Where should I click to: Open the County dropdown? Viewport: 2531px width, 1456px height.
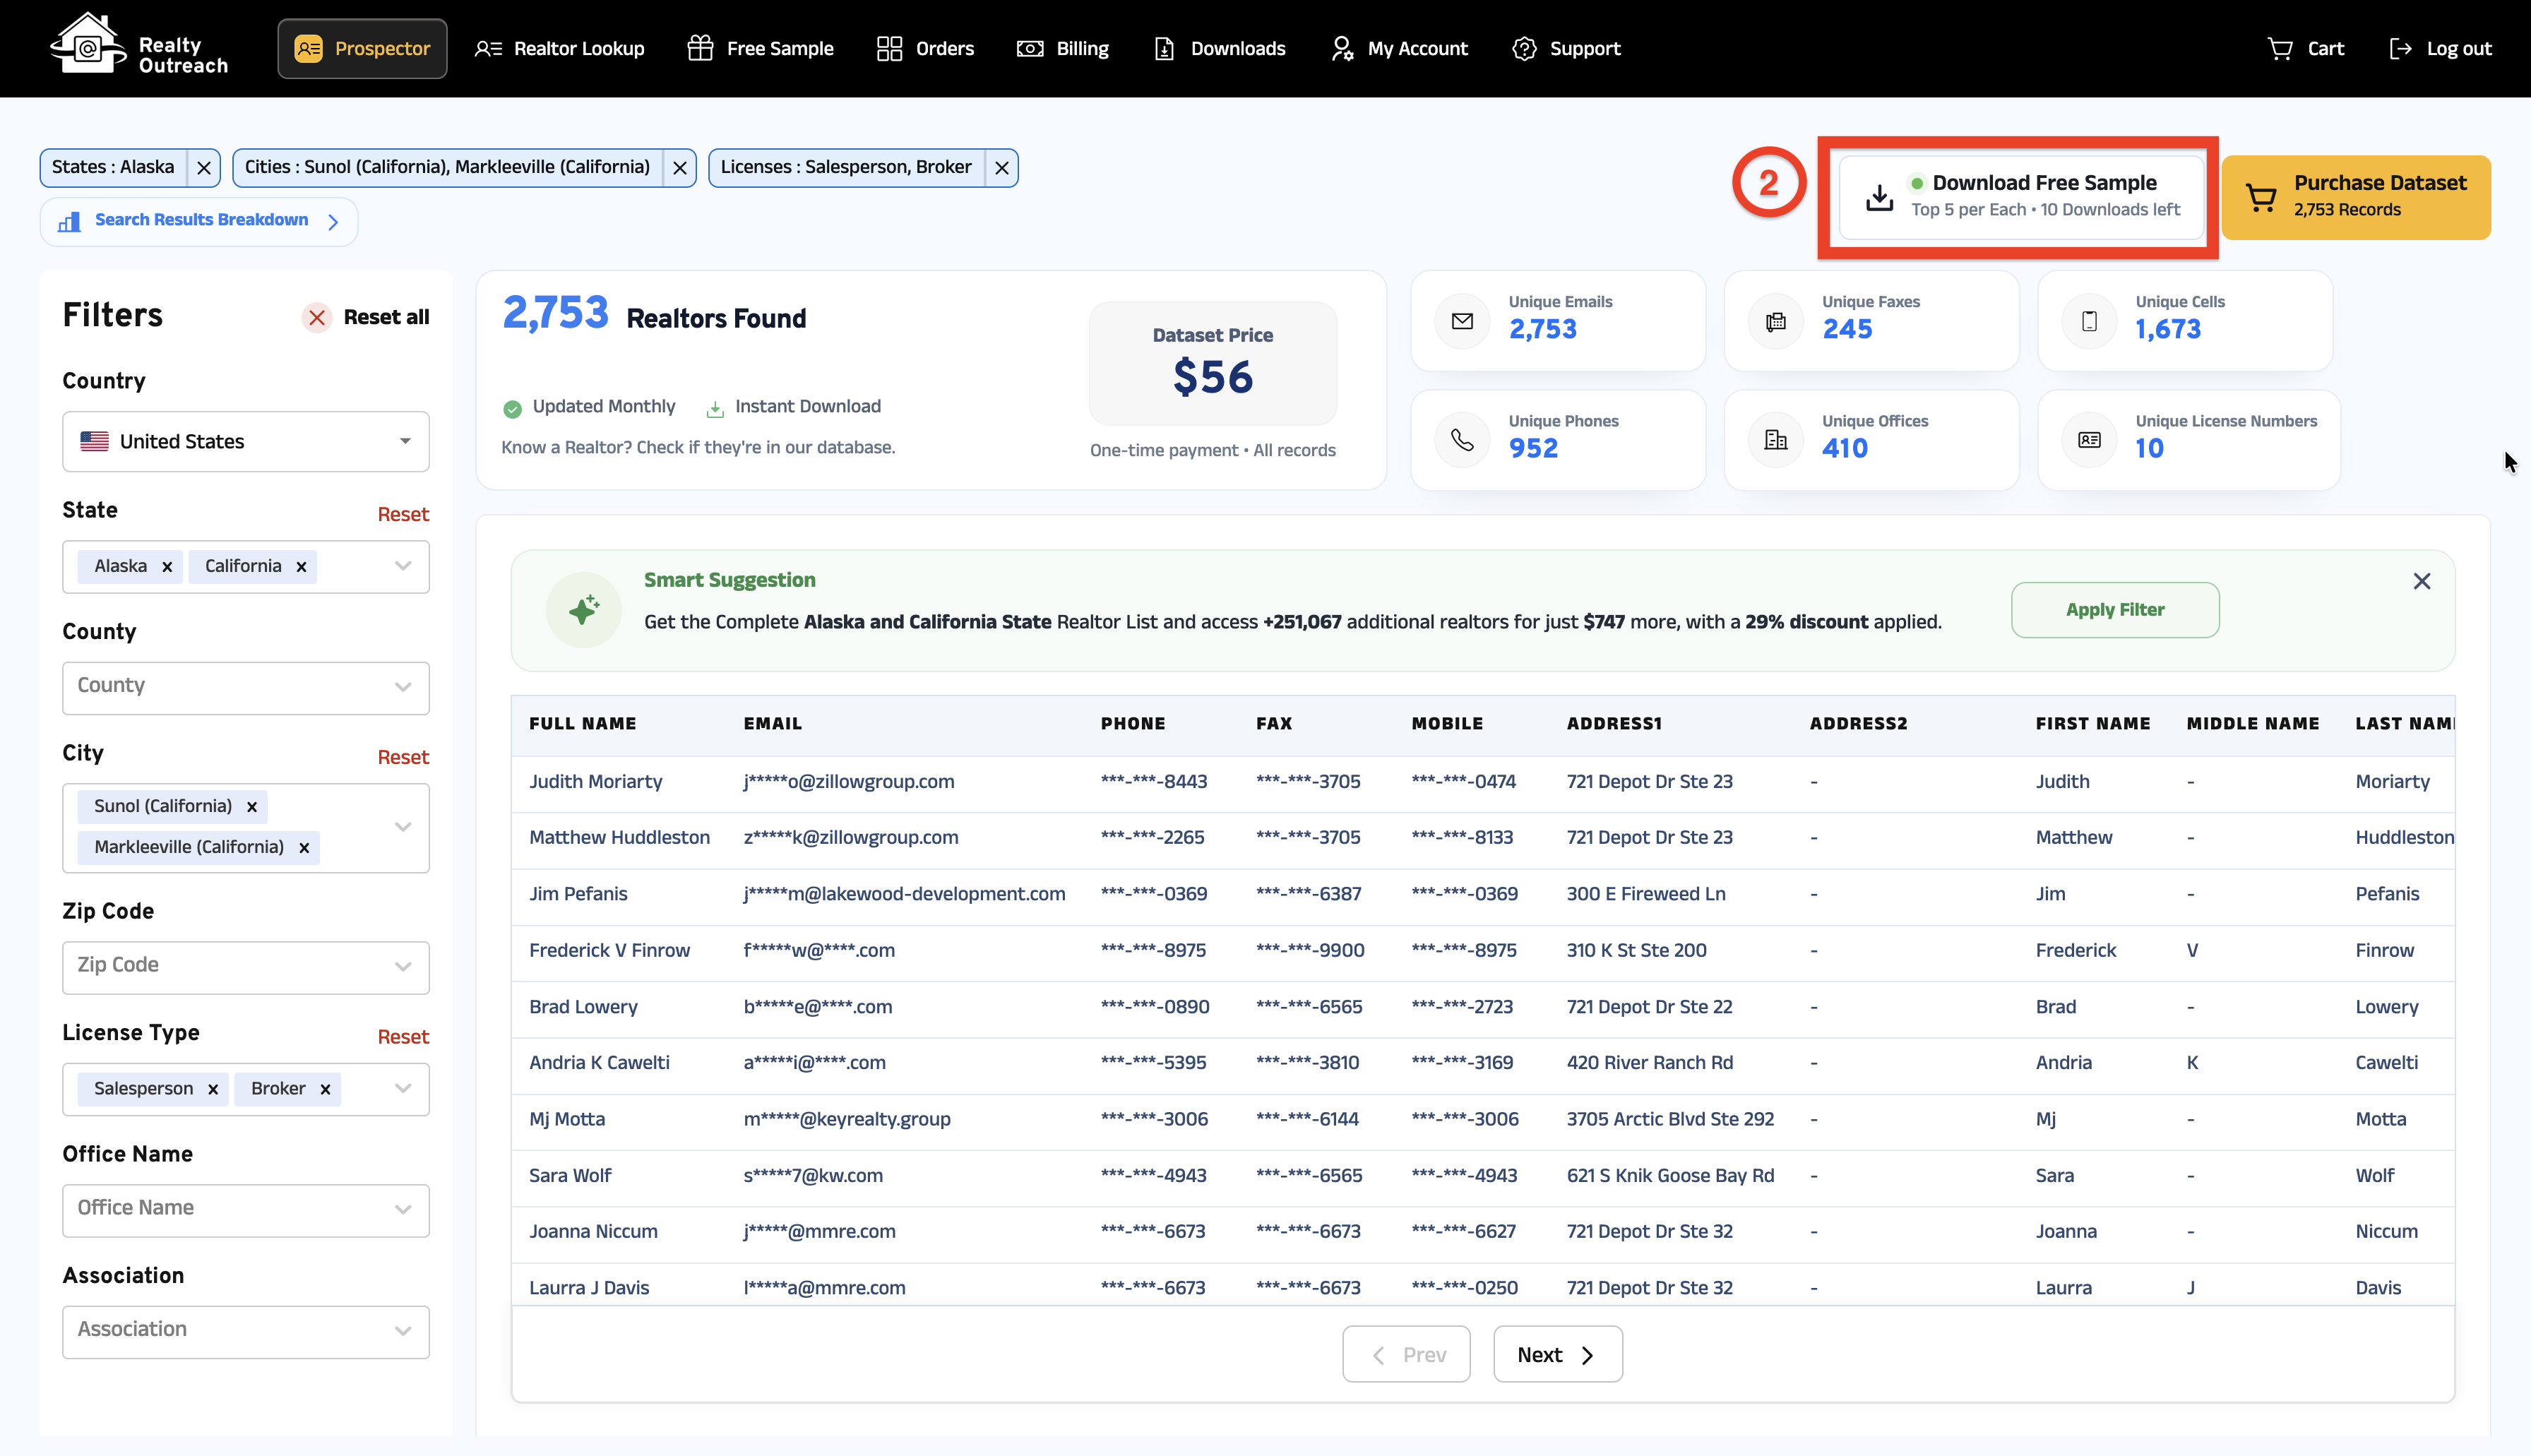click(x=246, y=687)
